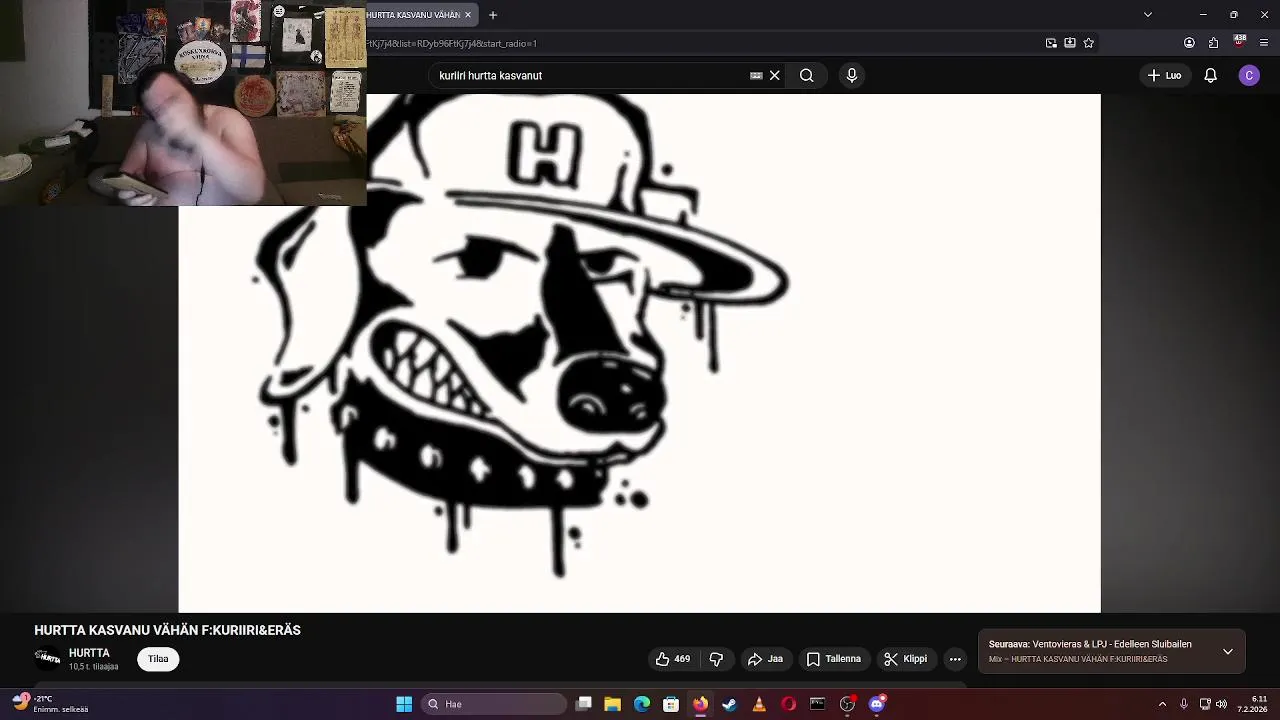The image size is (1280, 720).
Task: Create a clip with Klippi
Action: coord(905,659)
